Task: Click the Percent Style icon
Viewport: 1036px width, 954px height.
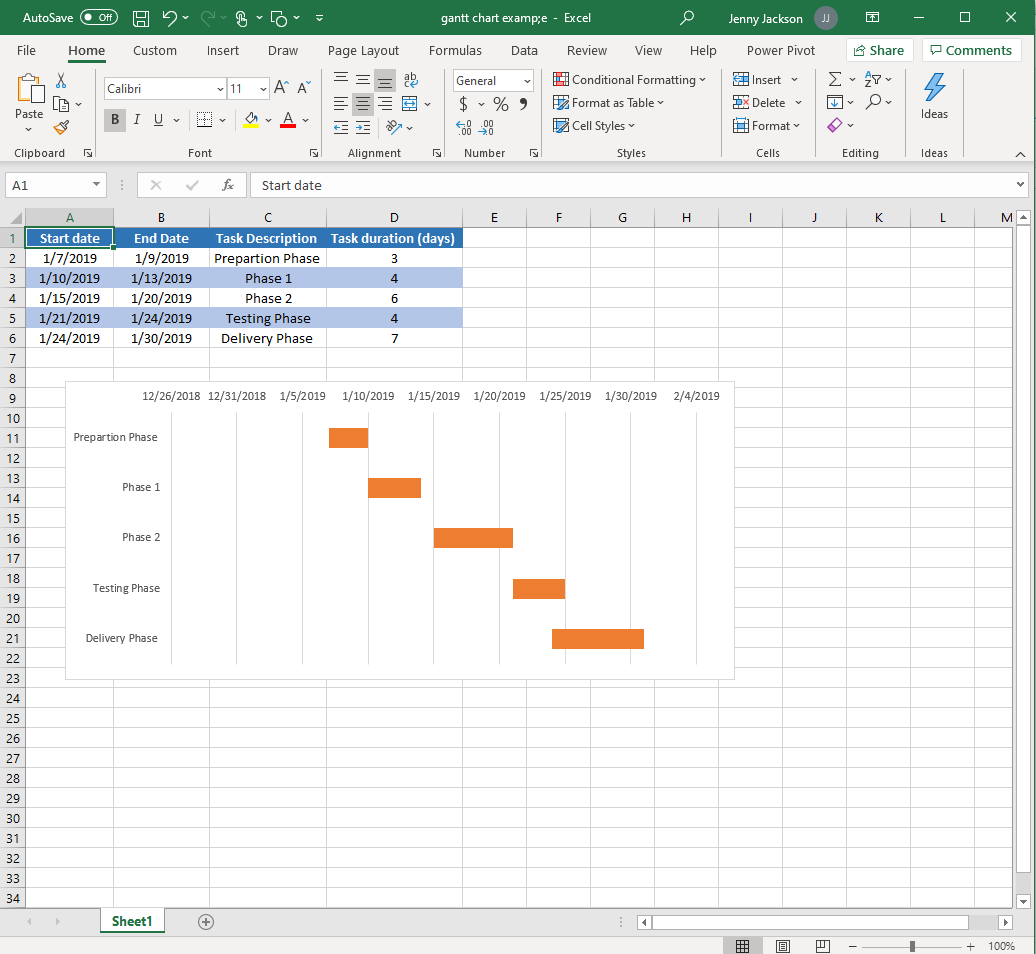Action: [x=500, y=104]
